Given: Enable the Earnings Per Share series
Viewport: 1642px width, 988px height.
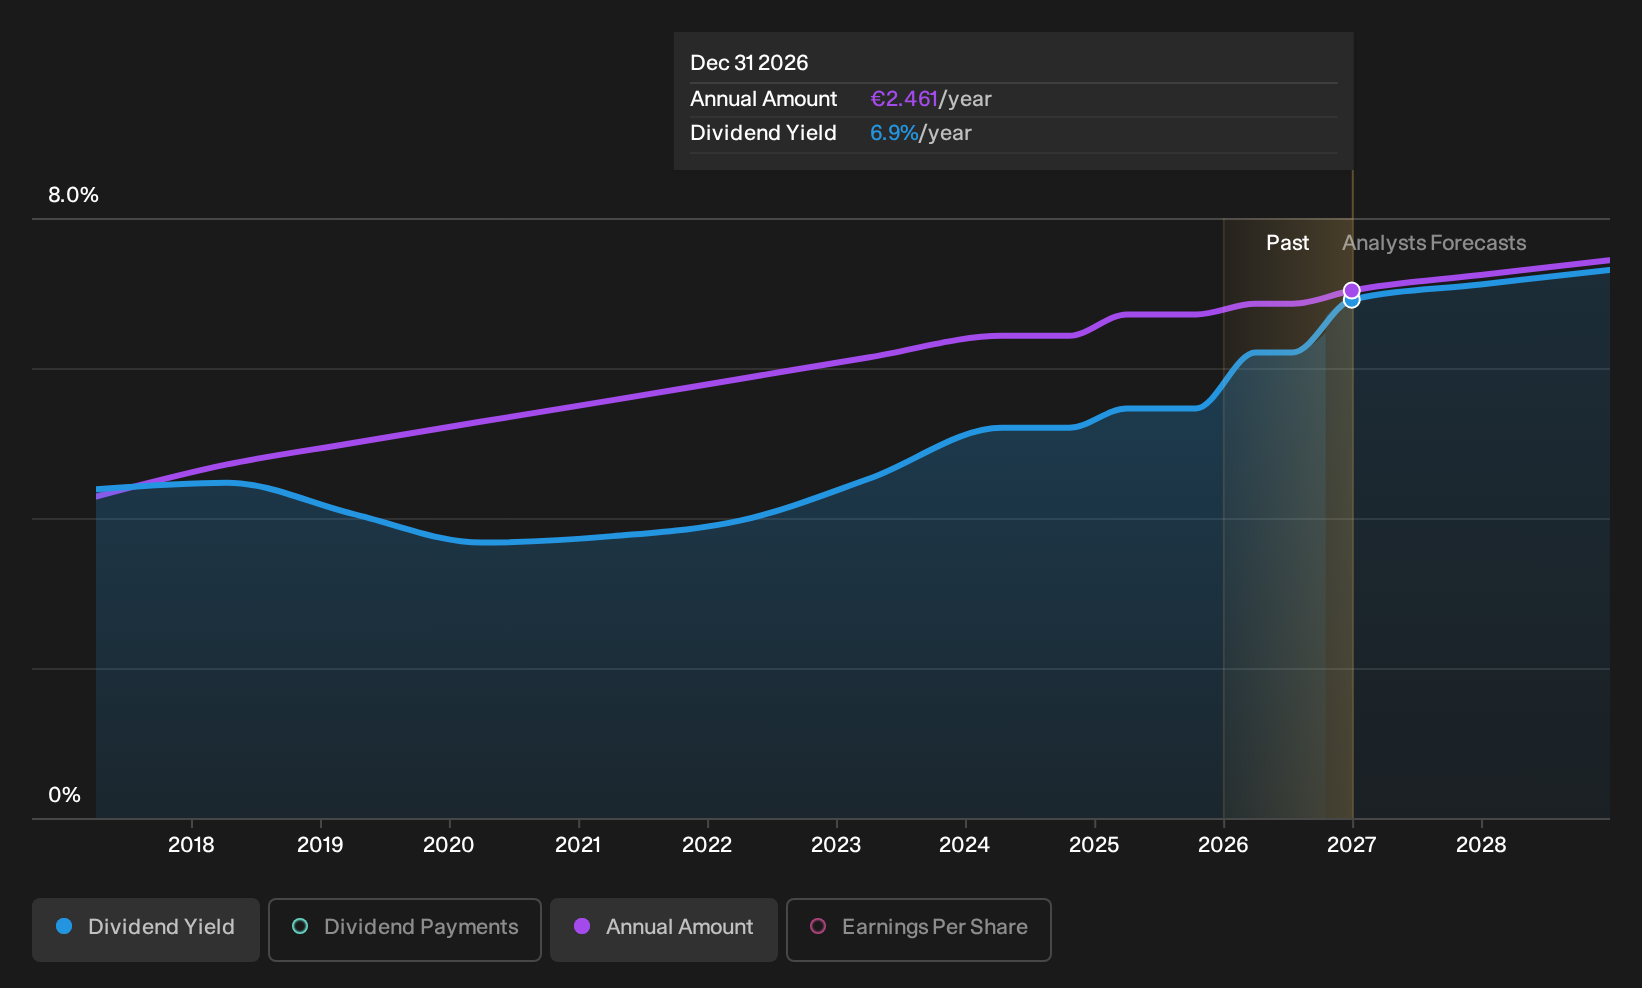Looking at the screenshot, I should tap(919, 929).
